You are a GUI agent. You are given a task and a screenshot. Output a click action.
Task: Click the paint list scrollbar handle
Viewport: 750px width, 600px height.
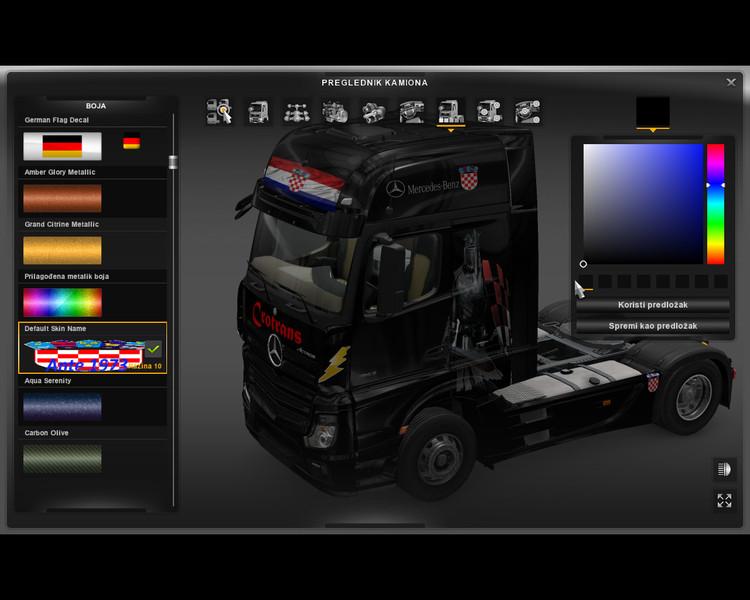[x=173, y=162]
